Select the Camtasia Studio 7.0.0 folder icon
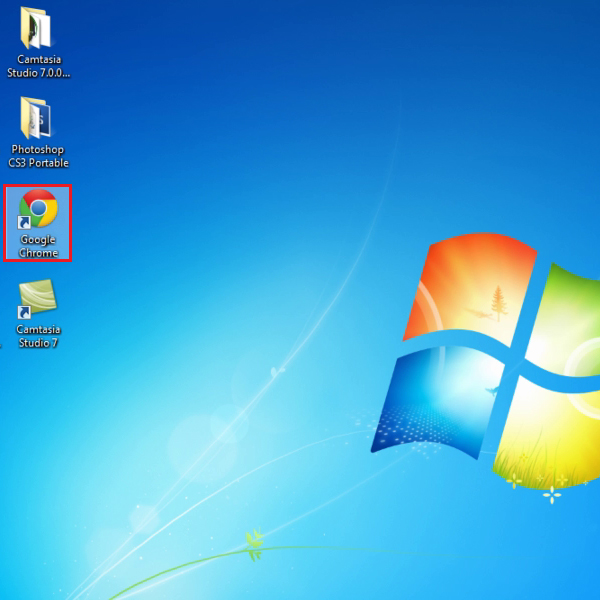 point(36,28)
